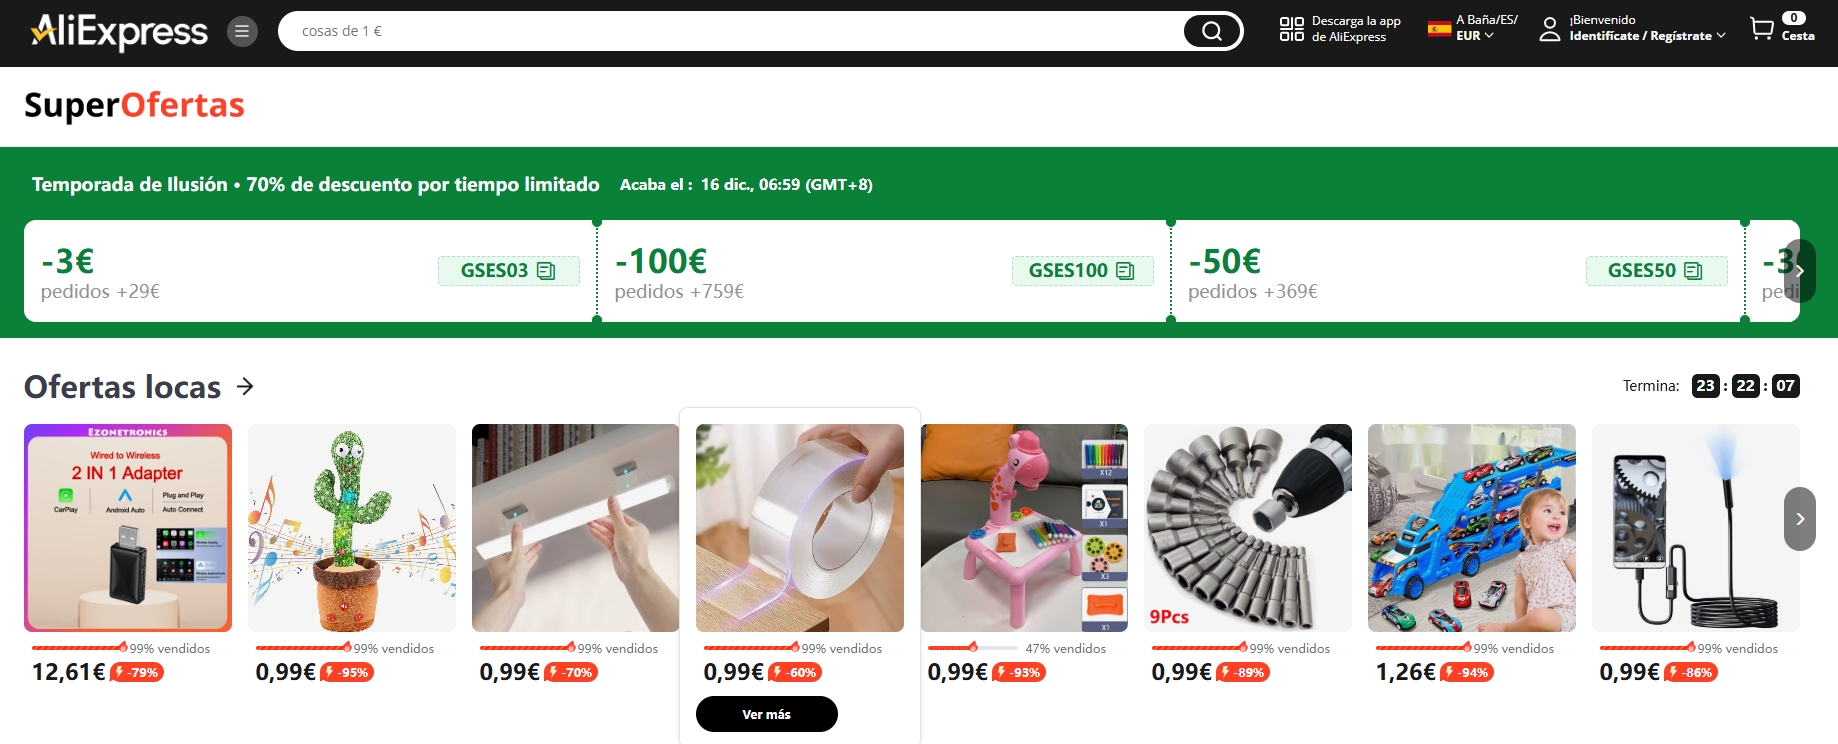Click the 47% vendidos progress bar
The height and width of the screenshot is (744, 1838).
click(974, 648)
